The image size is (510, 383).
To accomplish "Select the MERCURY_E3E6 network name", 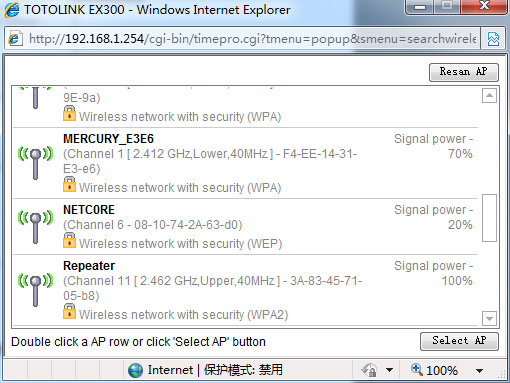I will (109, 139).
